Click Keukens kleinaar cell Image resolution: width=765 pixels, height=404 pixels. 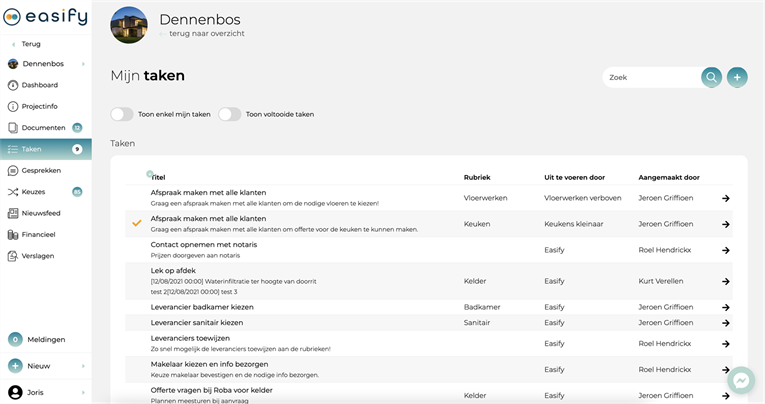pyautogui.click(x=574, y=224)
